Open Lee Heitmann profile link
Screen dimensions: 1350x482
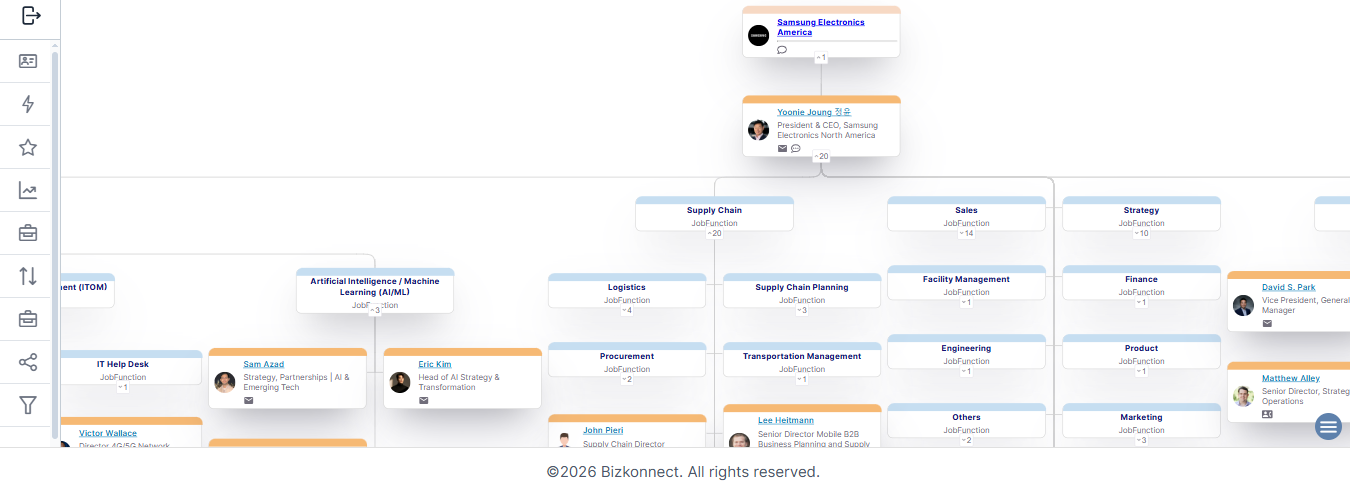coord(786,420)
